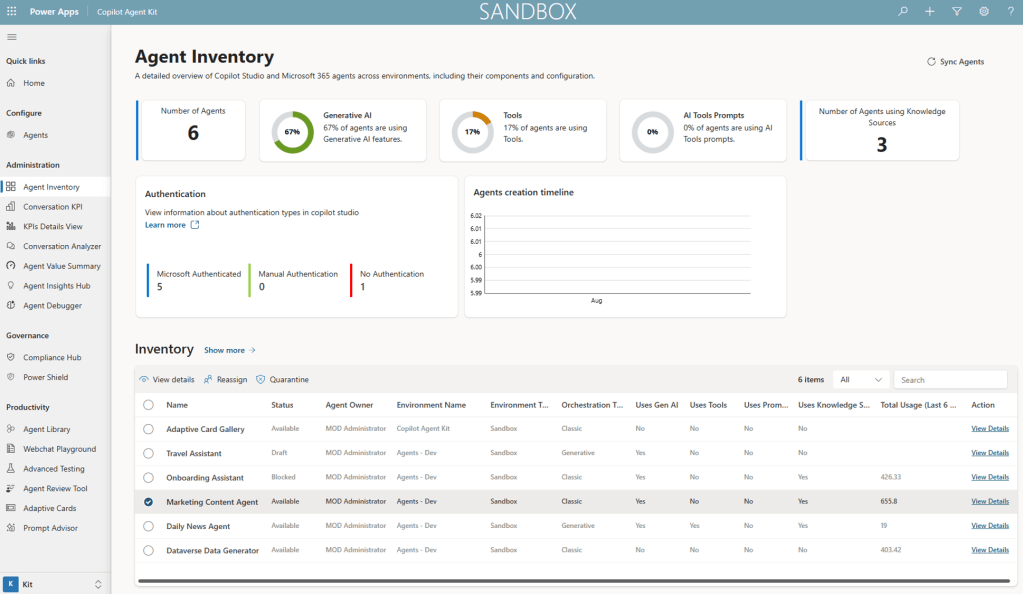Open the app launcher waffle icon
The width and height of the screenshot is (1023, 594).
[x=11, y=11]
